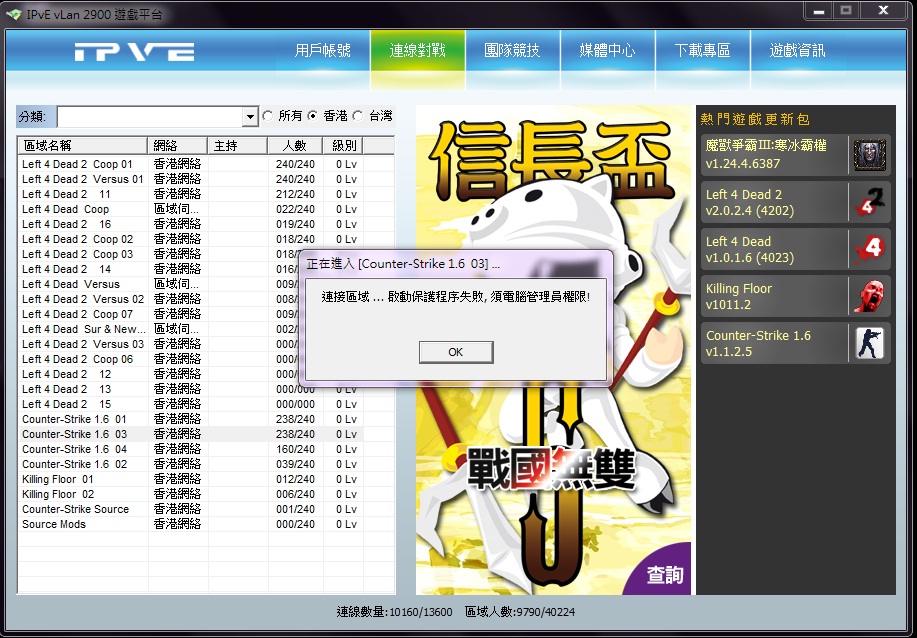Select the Left 4 Dead 2 Coop 06 row
The height and width of the screenshot is (638, 917).
(159, 359)
